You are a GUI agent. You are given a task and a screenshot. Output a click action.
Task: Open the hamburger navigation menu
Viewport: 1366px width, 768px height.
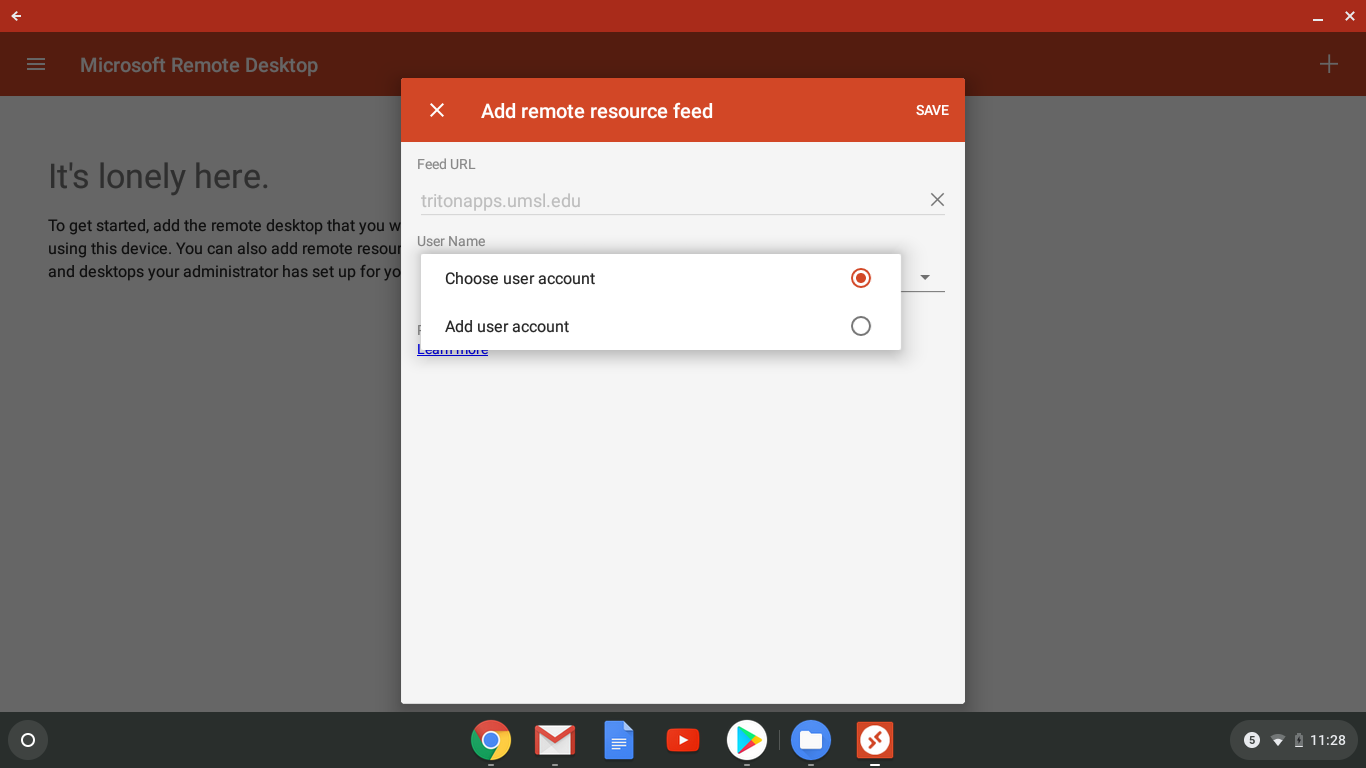[36, 64]
